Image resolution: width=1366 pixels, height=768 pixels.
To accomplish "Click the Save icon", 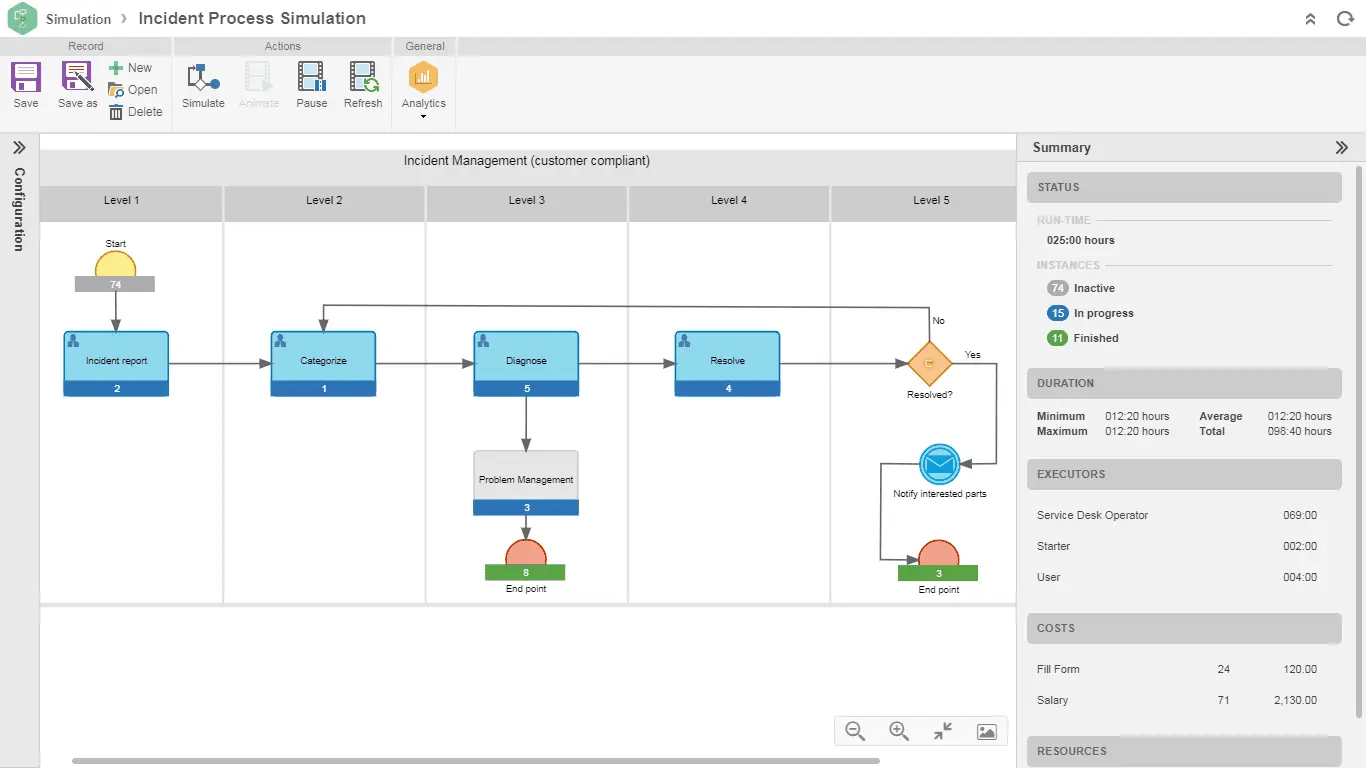I will tap(25, 85).
